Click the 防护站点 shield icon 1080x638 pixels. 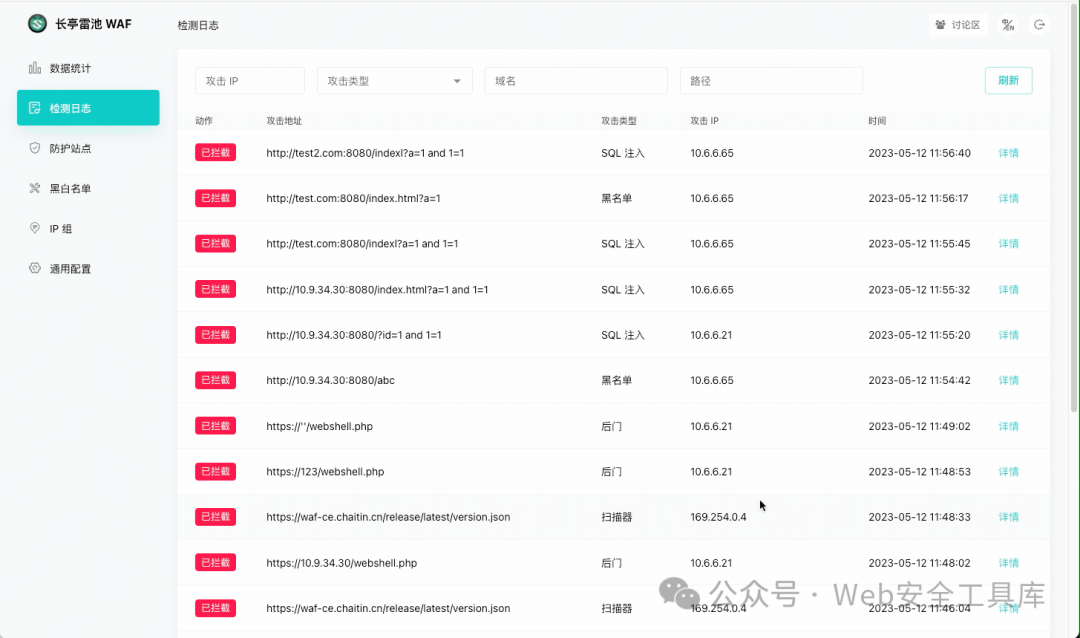(34, 147)
